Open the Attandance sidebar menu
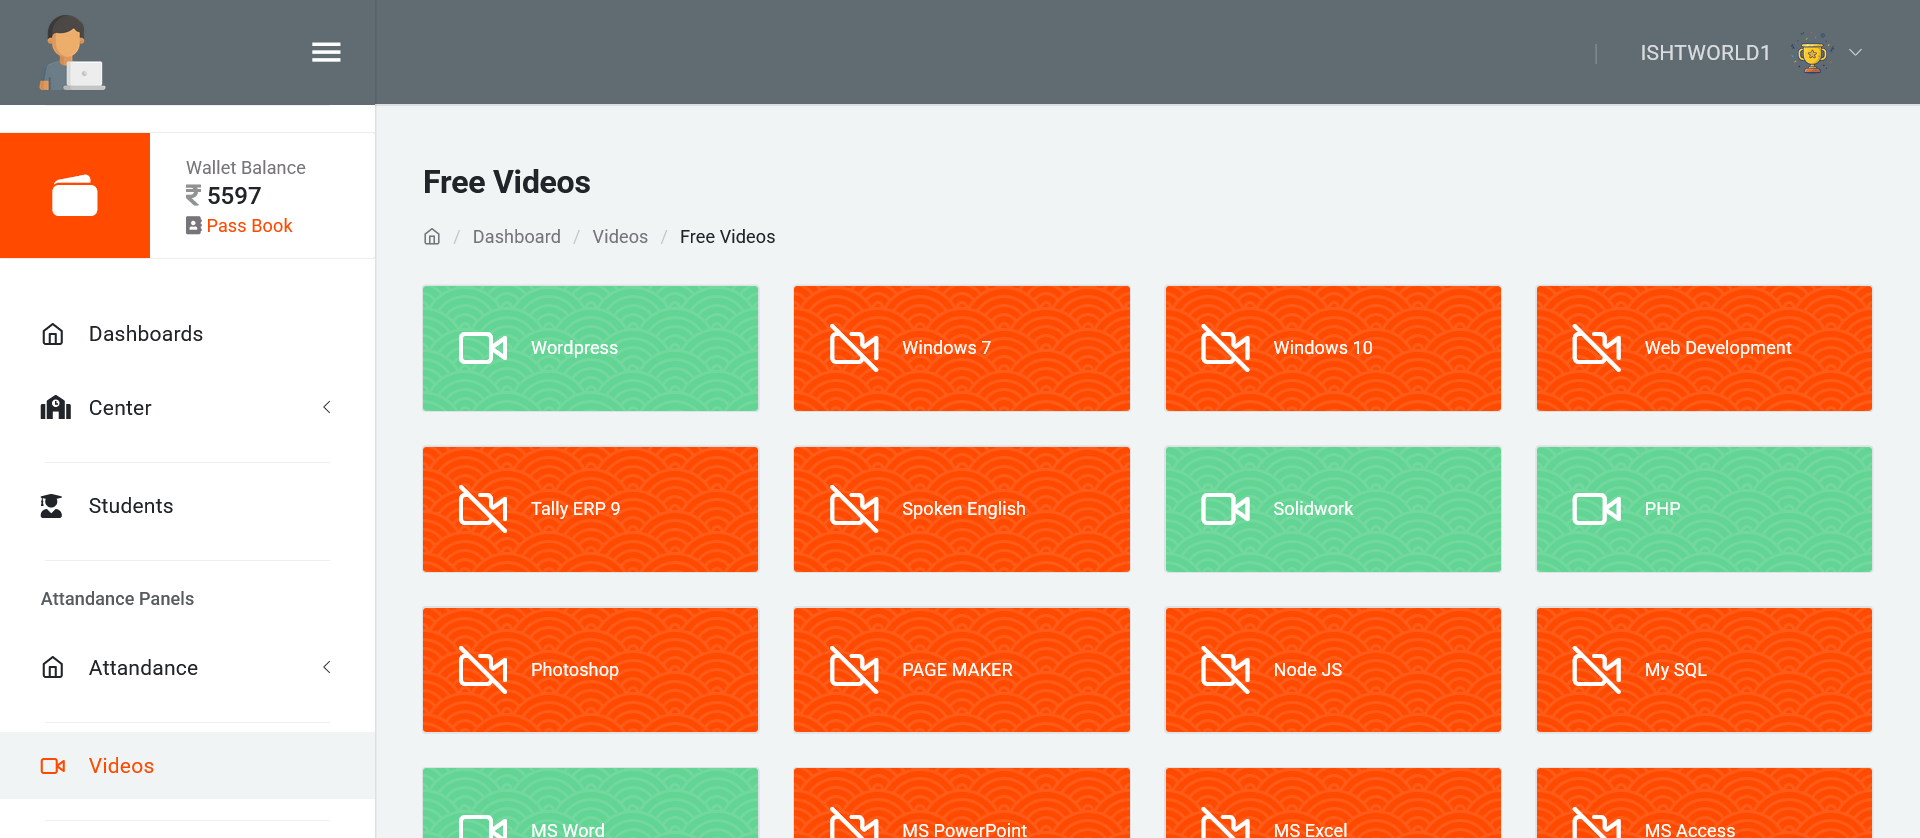 tap(187, 668)
